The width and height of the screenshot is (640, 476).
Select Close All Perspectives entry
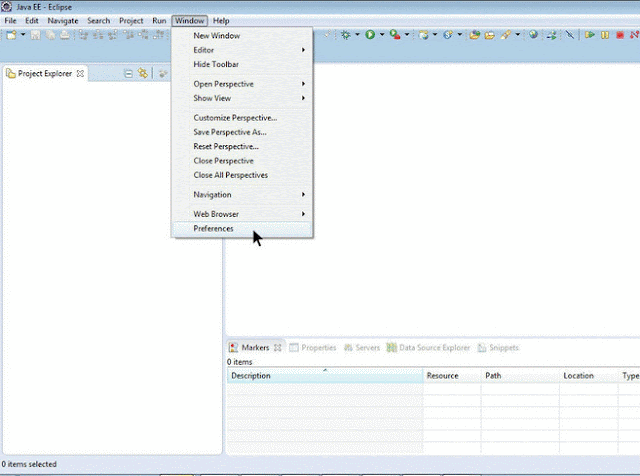(x=242, y=175)
